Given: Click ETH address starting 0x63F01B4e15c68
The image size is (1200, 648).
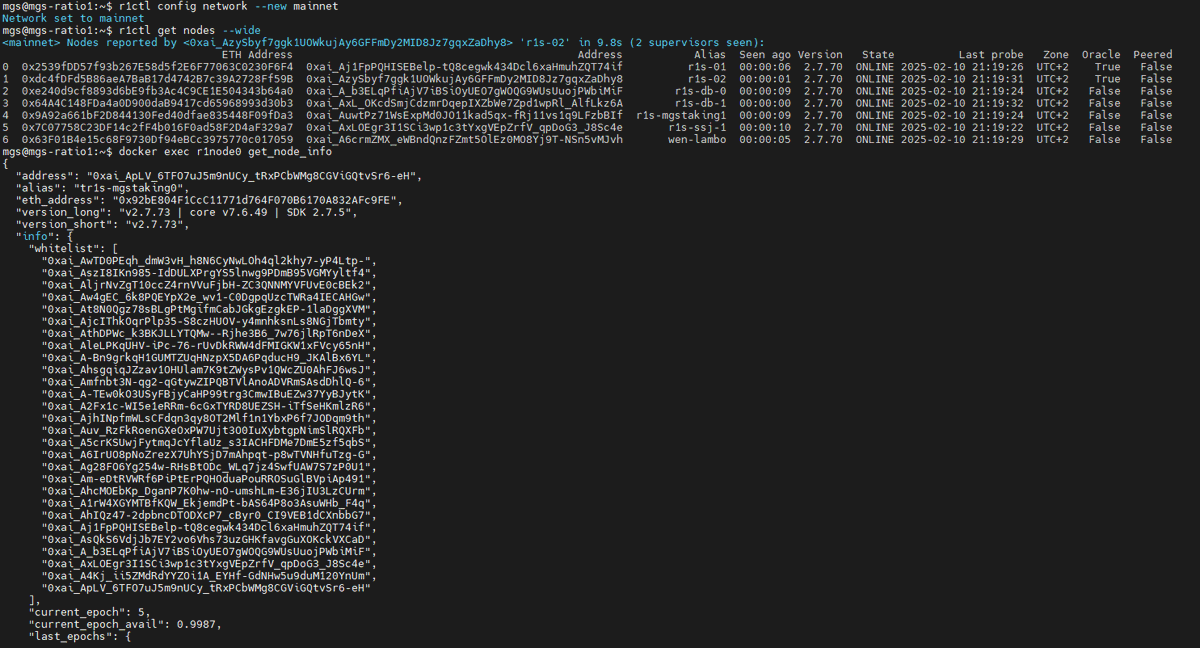Looking at the screenshot, I should [157, 139].
